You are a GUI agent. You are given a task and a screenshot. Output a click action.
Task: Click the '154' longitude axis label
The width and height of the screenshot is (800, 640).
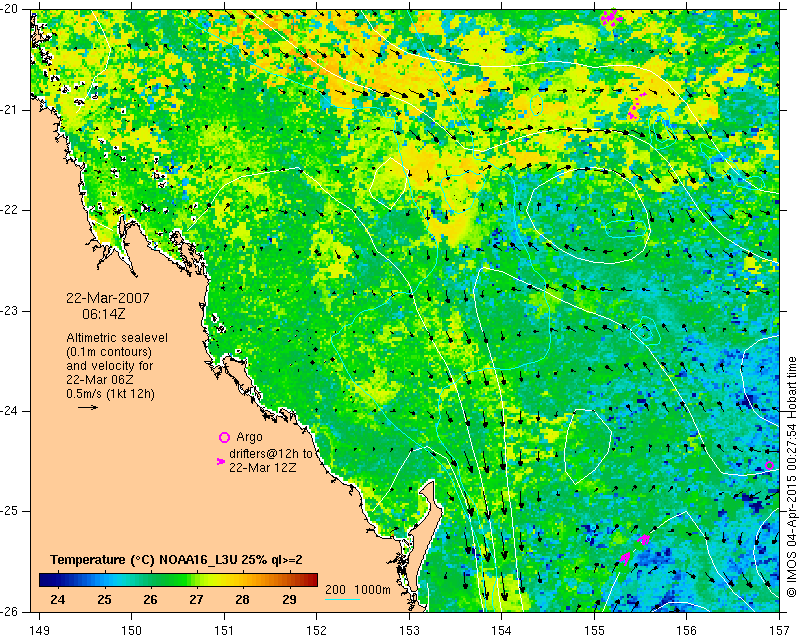pyautogui.click(x=502, y=631)
